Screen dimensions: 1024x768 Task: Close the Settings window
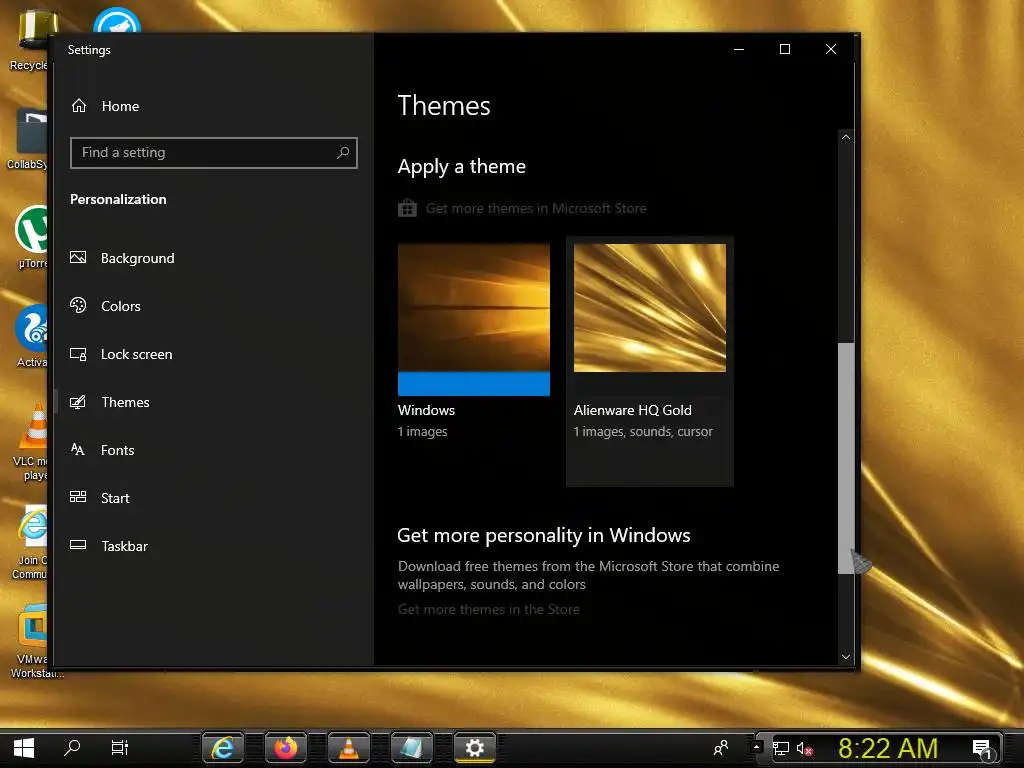[831, 49]
